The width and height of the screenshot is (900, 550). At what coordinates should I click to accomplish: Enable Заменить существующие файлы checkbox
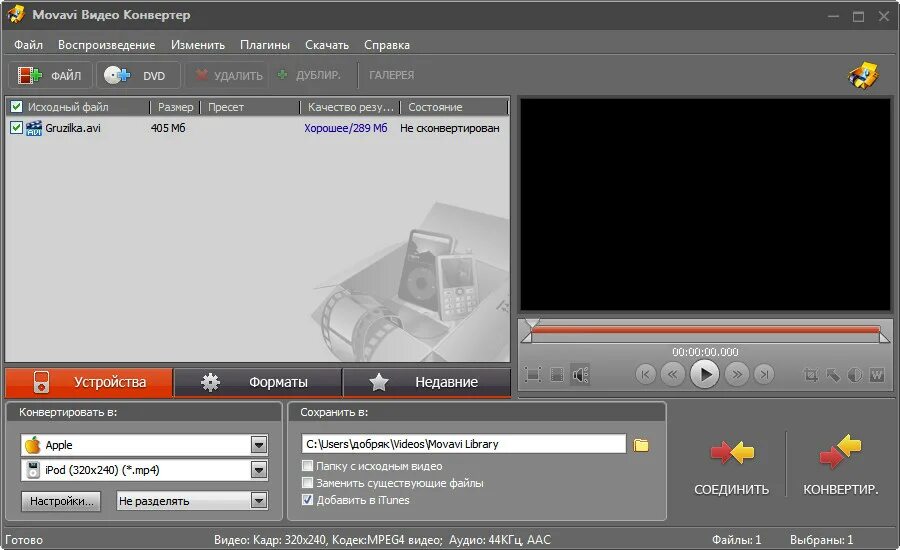coord(308,483)
